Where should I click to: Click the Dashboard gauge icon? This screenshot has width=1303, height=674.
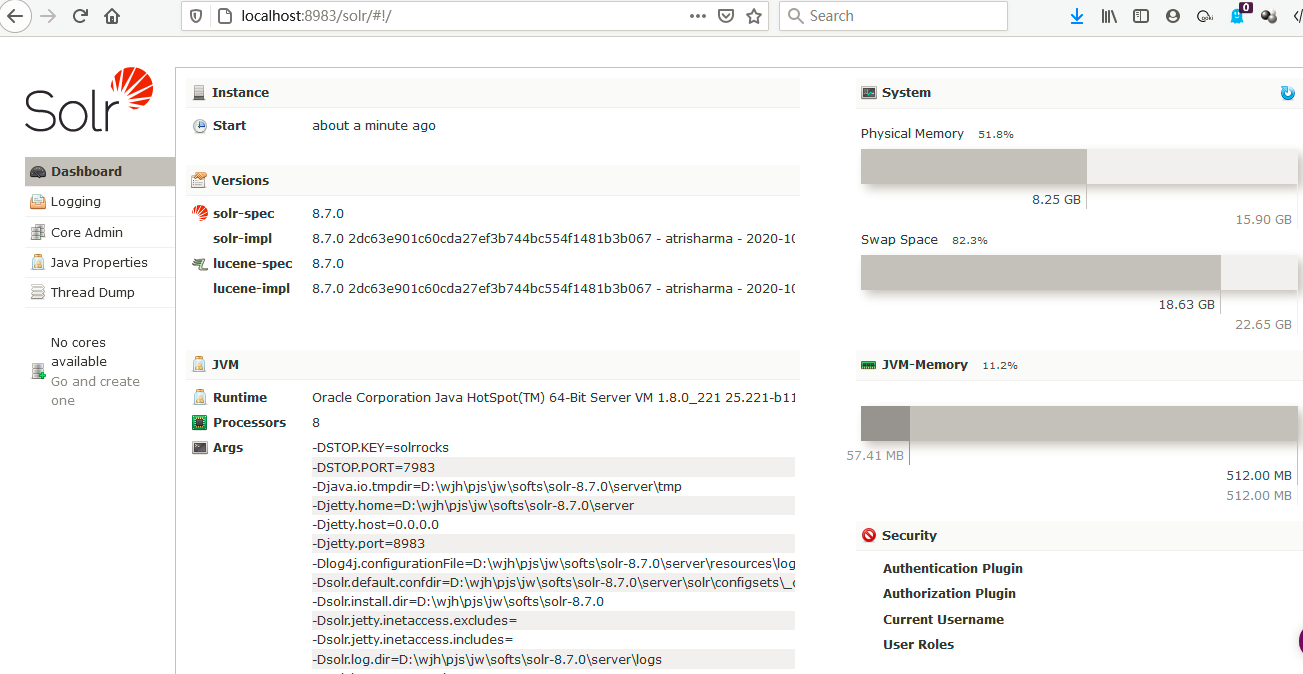(38, 172)
